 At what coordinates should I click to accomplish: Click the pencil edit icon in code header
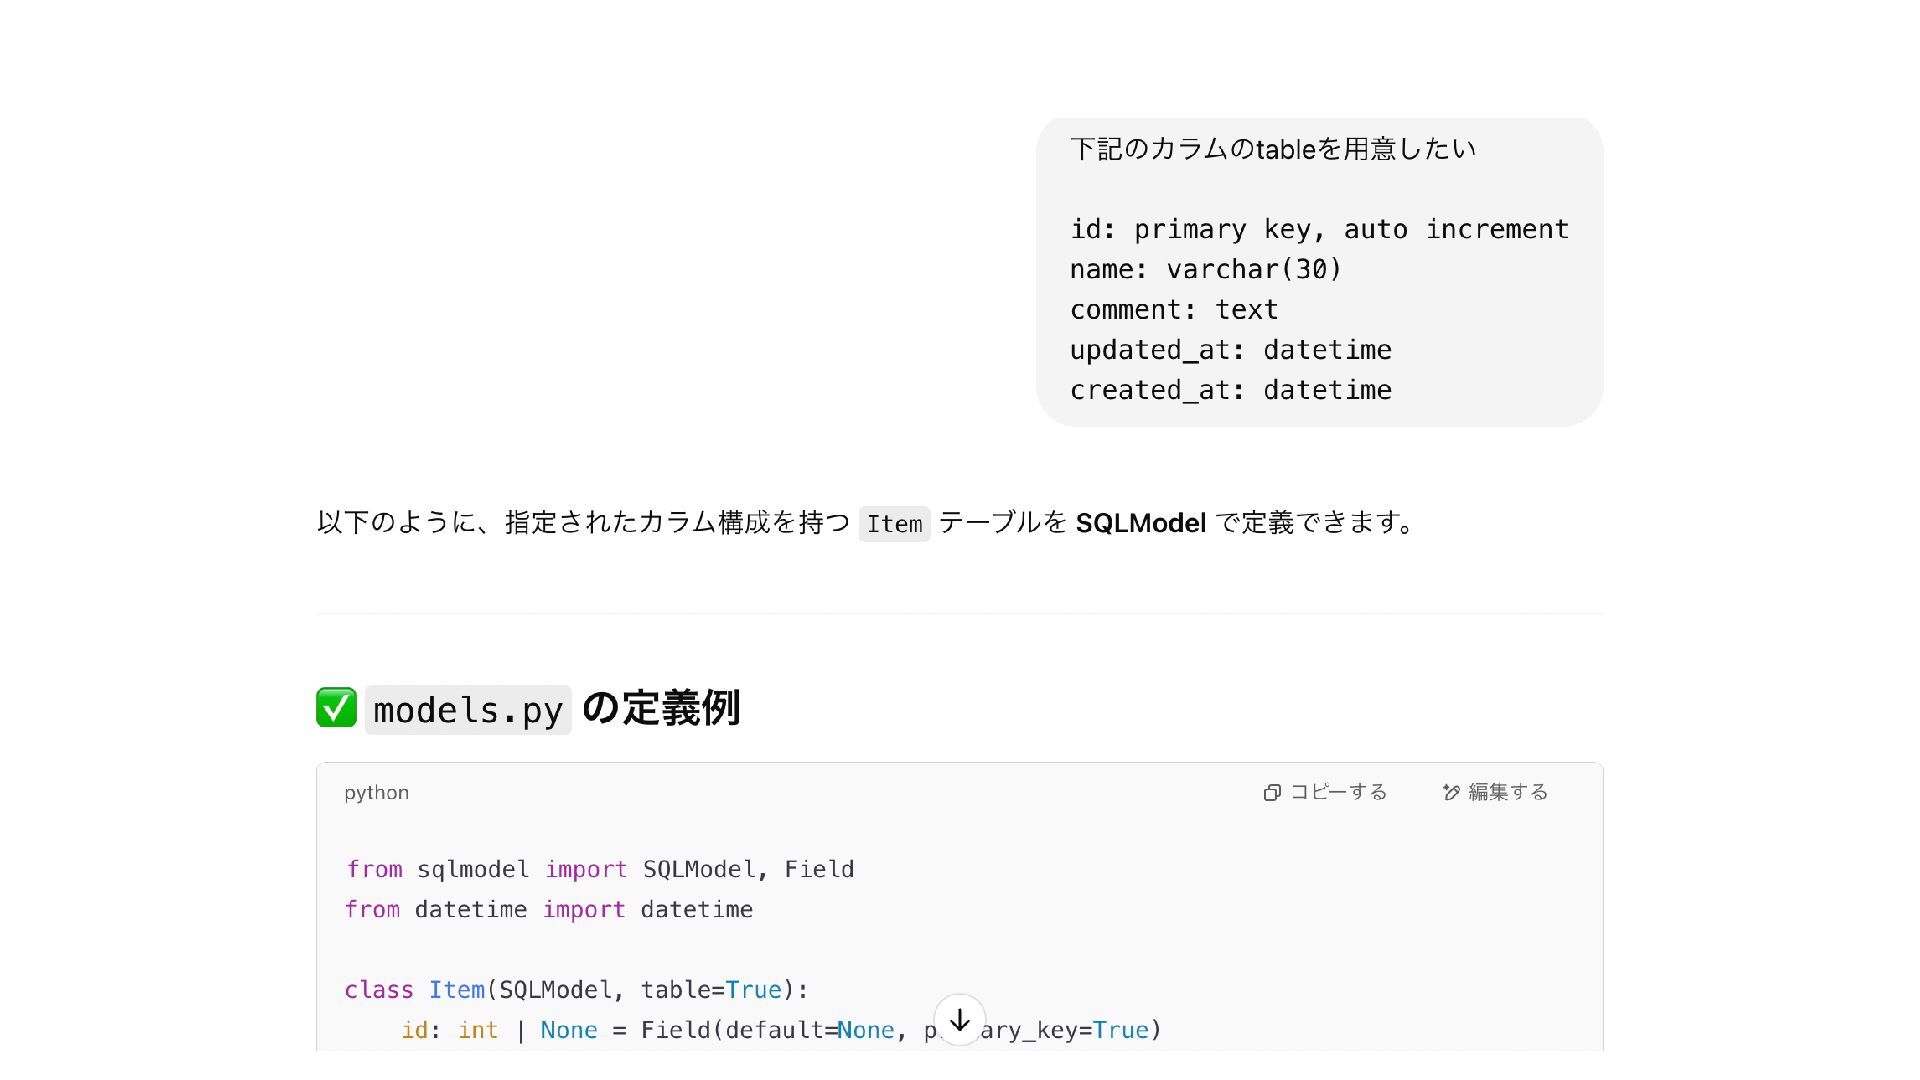[x=1451, y=792]
